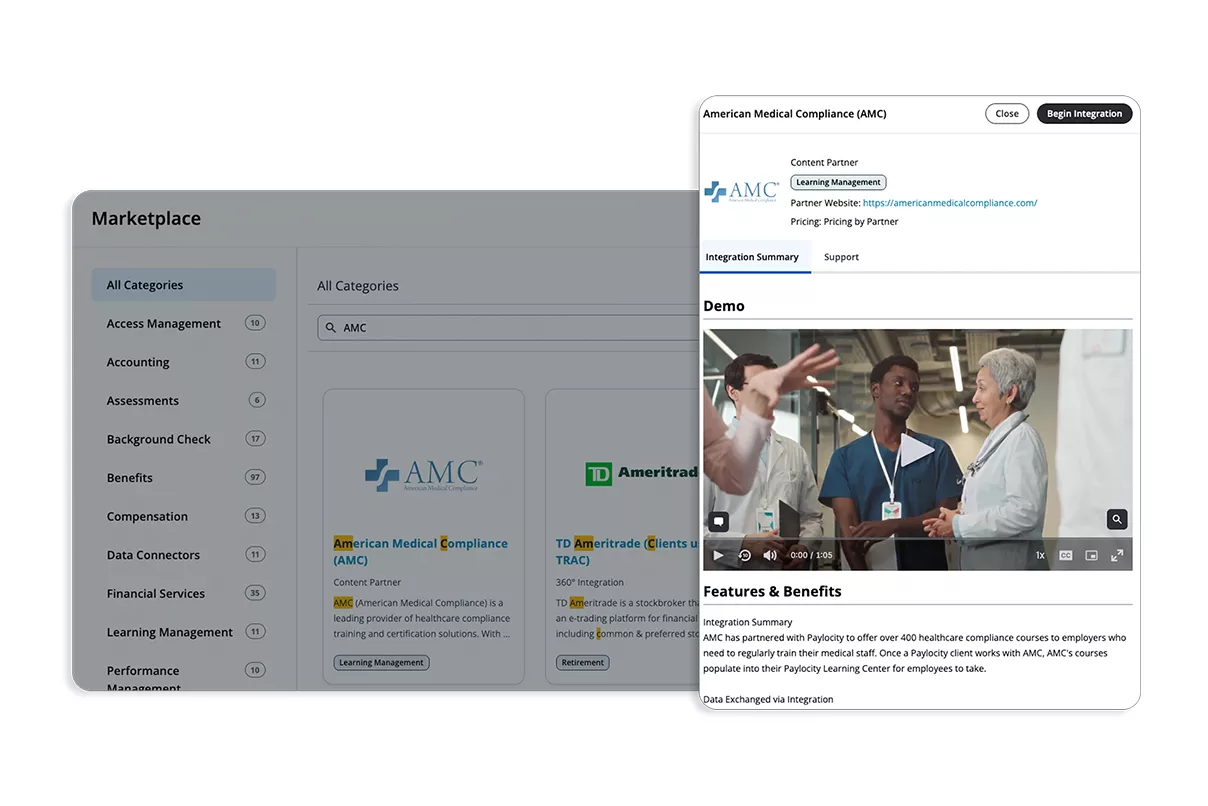The image size is (1208, 806).
Task: Open the video transcript chat icon
Action: click(718, 521)
